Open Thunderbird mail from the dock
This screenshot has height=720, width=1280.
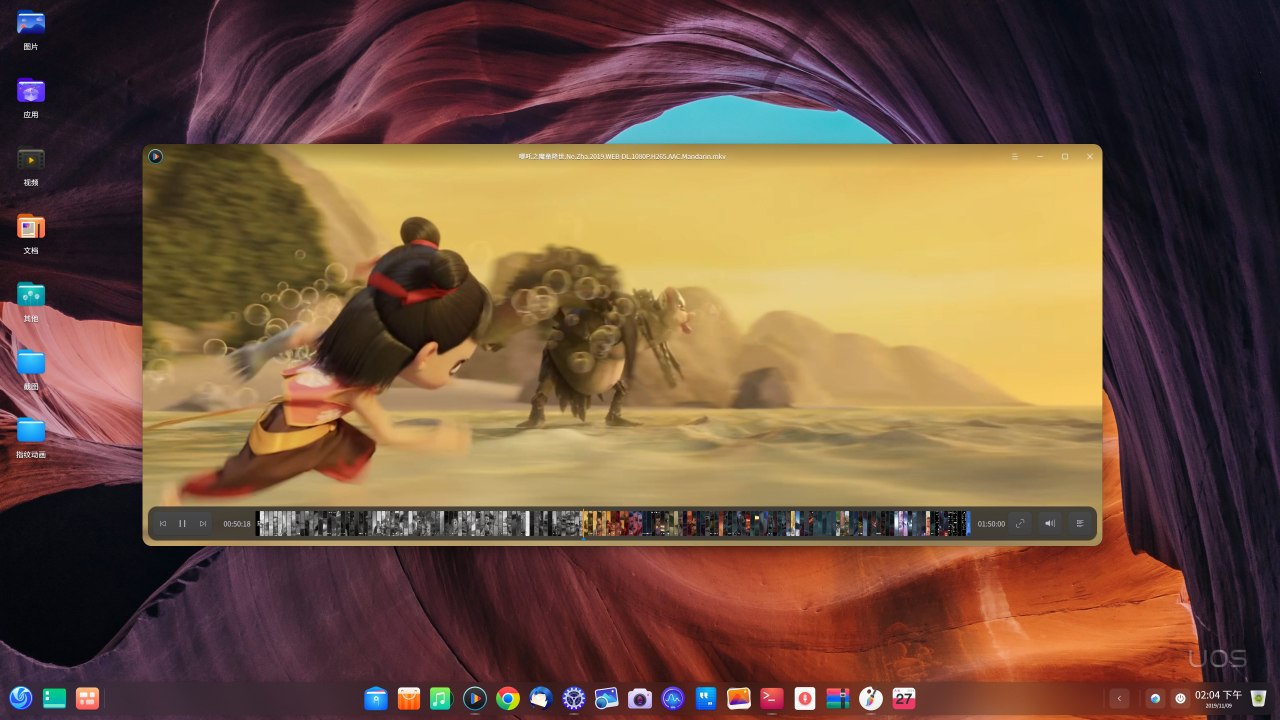541,698
